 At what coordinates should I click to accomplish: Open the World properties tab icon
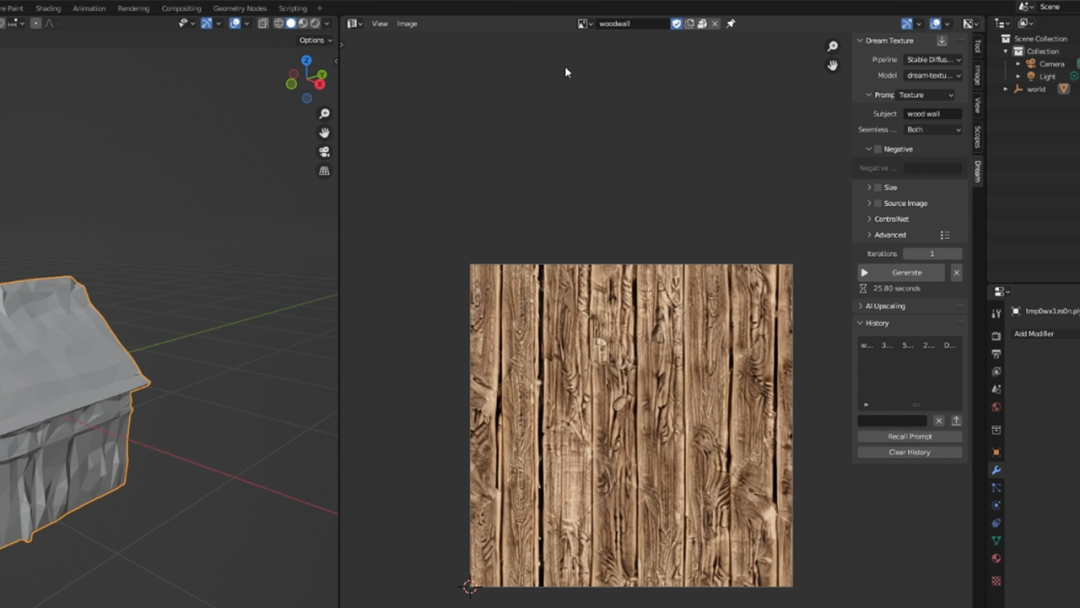(996, 408)
